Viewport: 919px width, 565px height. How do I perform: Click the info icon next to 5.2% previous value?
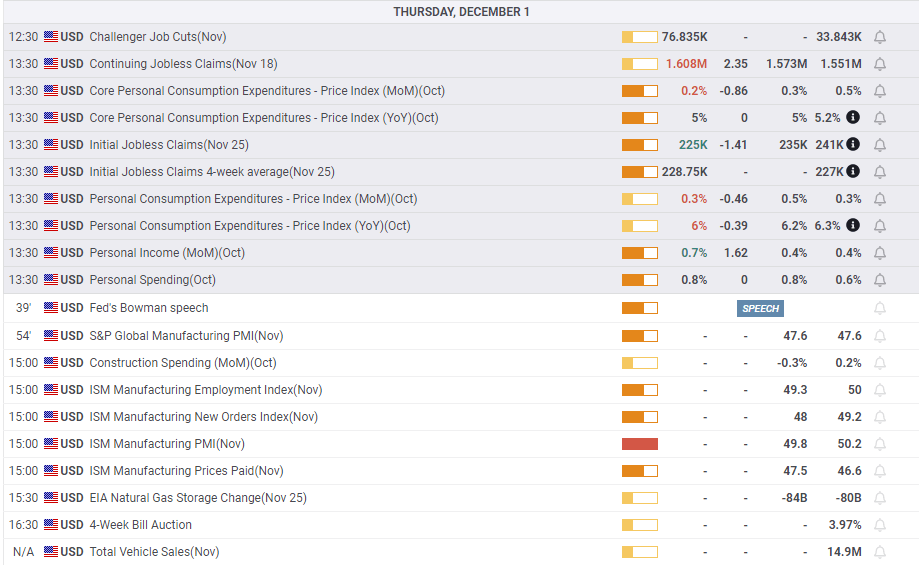tap(853, 118)
